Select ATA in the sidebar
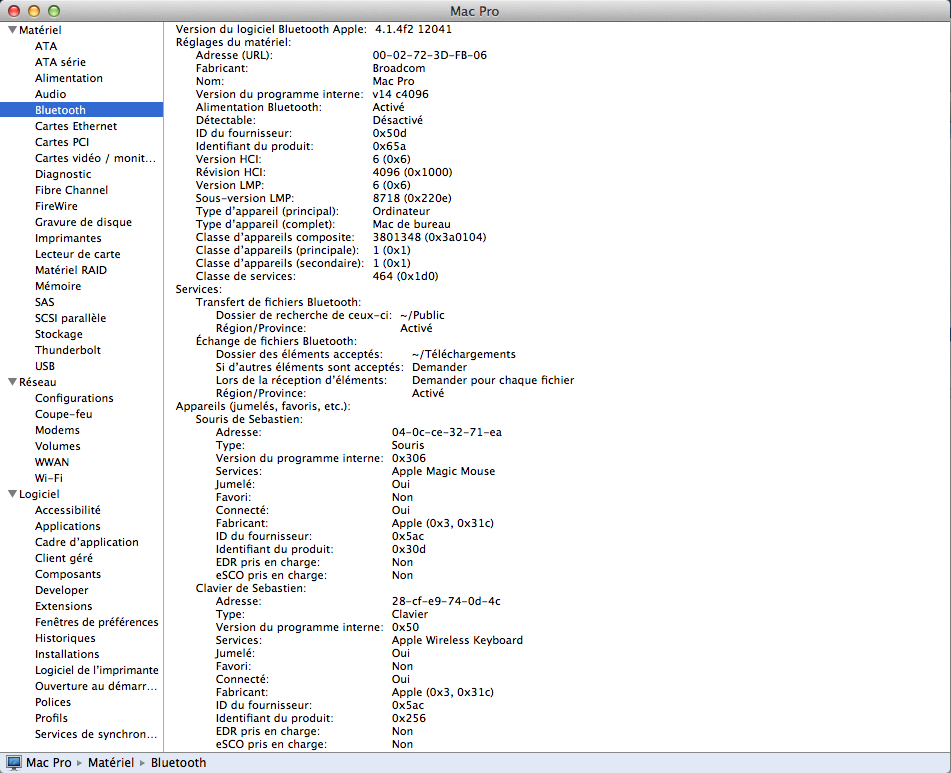Viewport: 951px width, 773px height. click(45, 46)
